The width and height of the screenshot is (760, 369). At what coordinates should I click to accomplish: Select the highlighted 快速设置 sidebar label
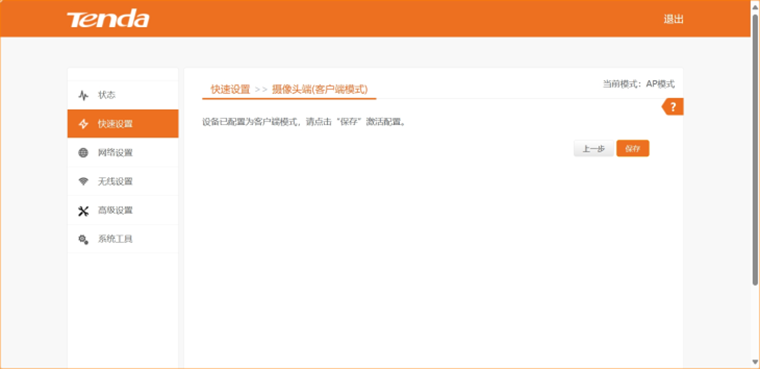click(x=115, y=124)
